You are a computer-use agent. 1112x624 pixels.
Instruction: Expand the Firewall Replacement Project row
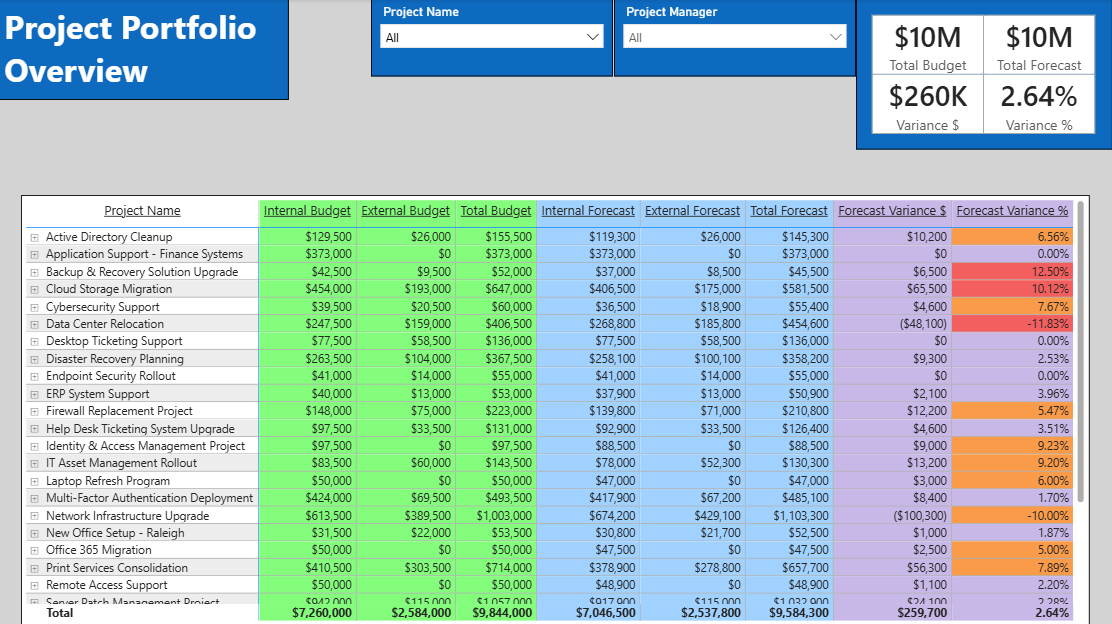34,411
